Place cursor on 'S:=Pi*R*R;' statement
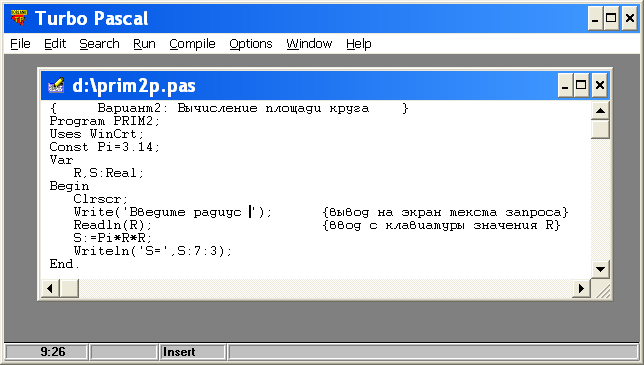644x365 pixels. (x=113, y=238)
